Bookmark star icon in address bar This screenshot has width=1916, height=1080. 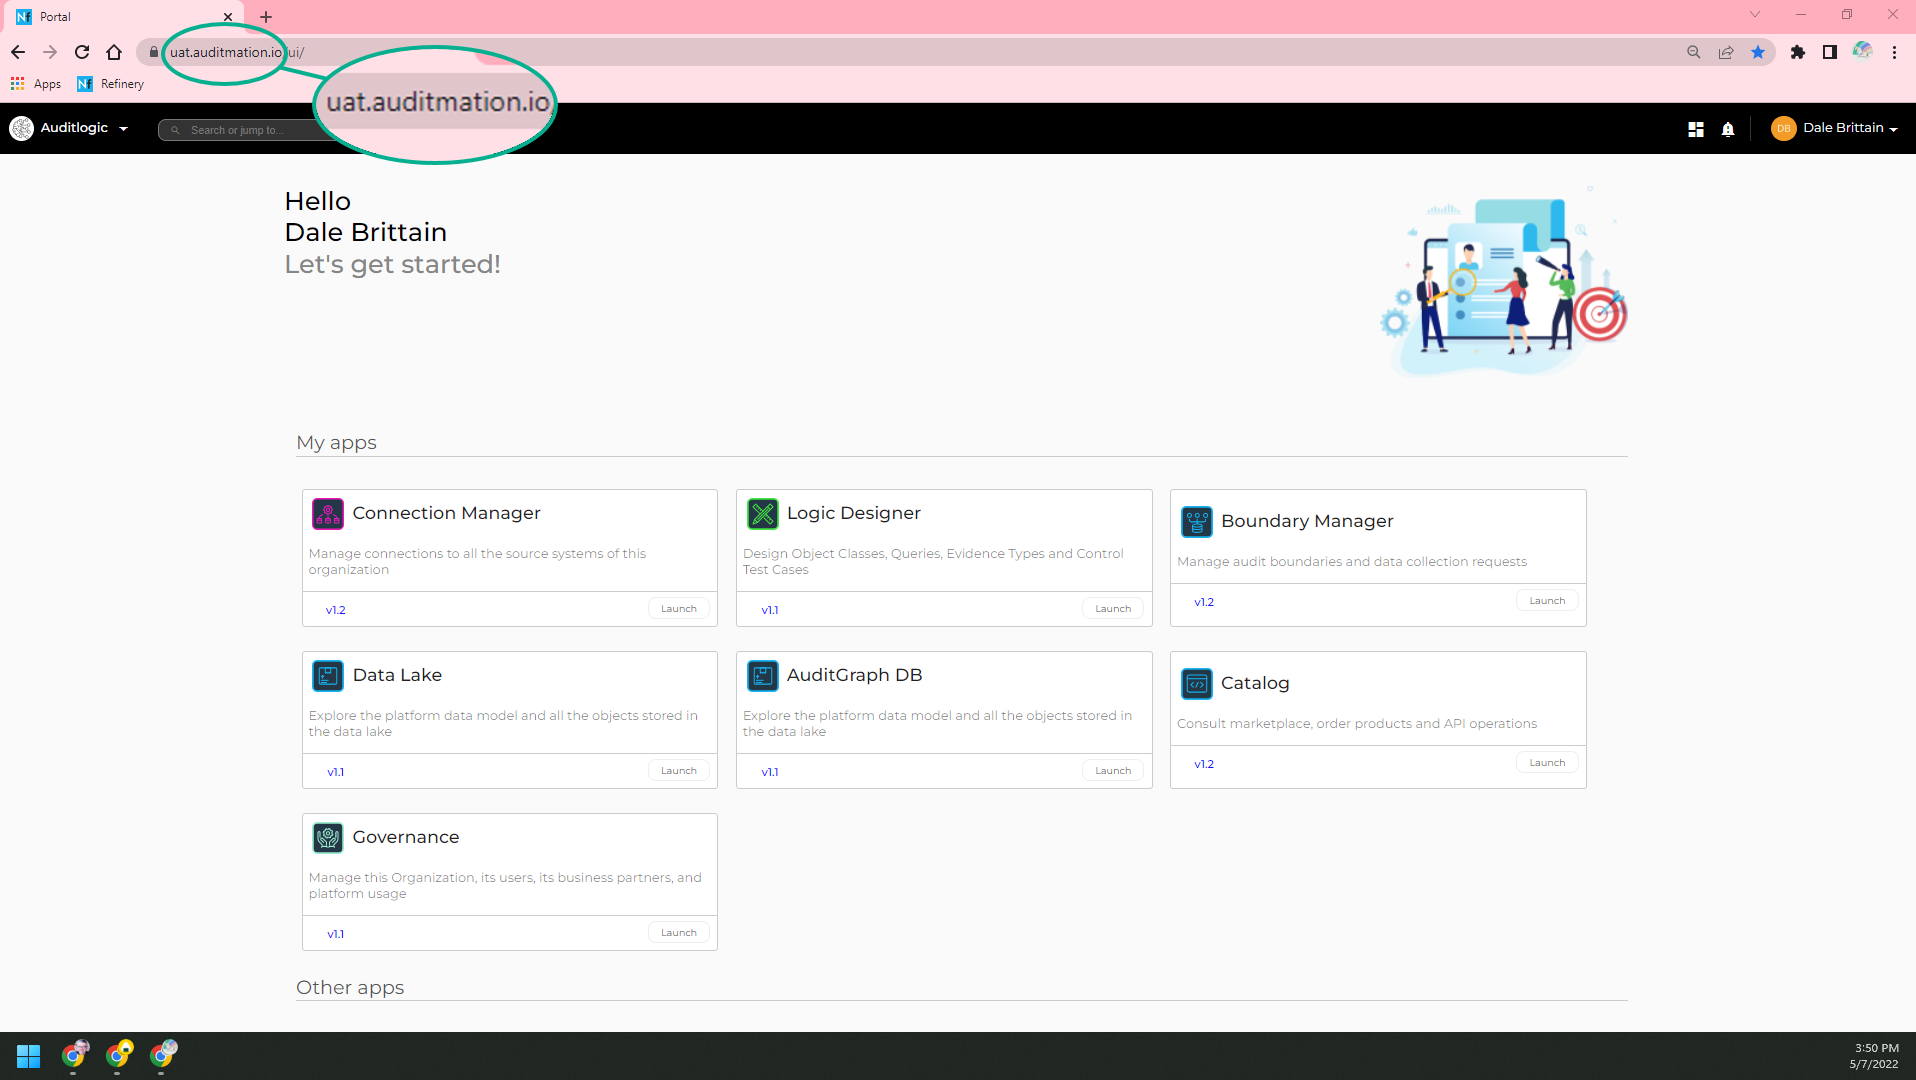(1757, 52)
